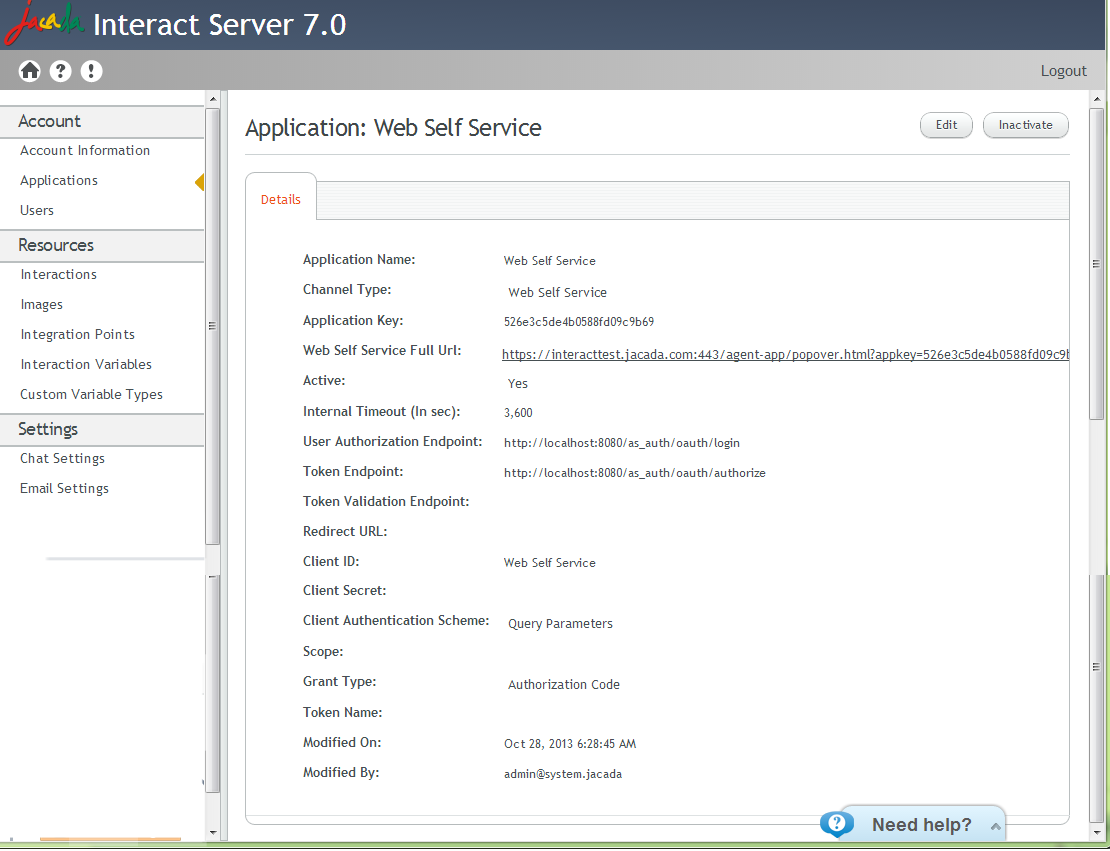Open Email Settings
This screenshot has width=1110, height=851.
point(64,489)
